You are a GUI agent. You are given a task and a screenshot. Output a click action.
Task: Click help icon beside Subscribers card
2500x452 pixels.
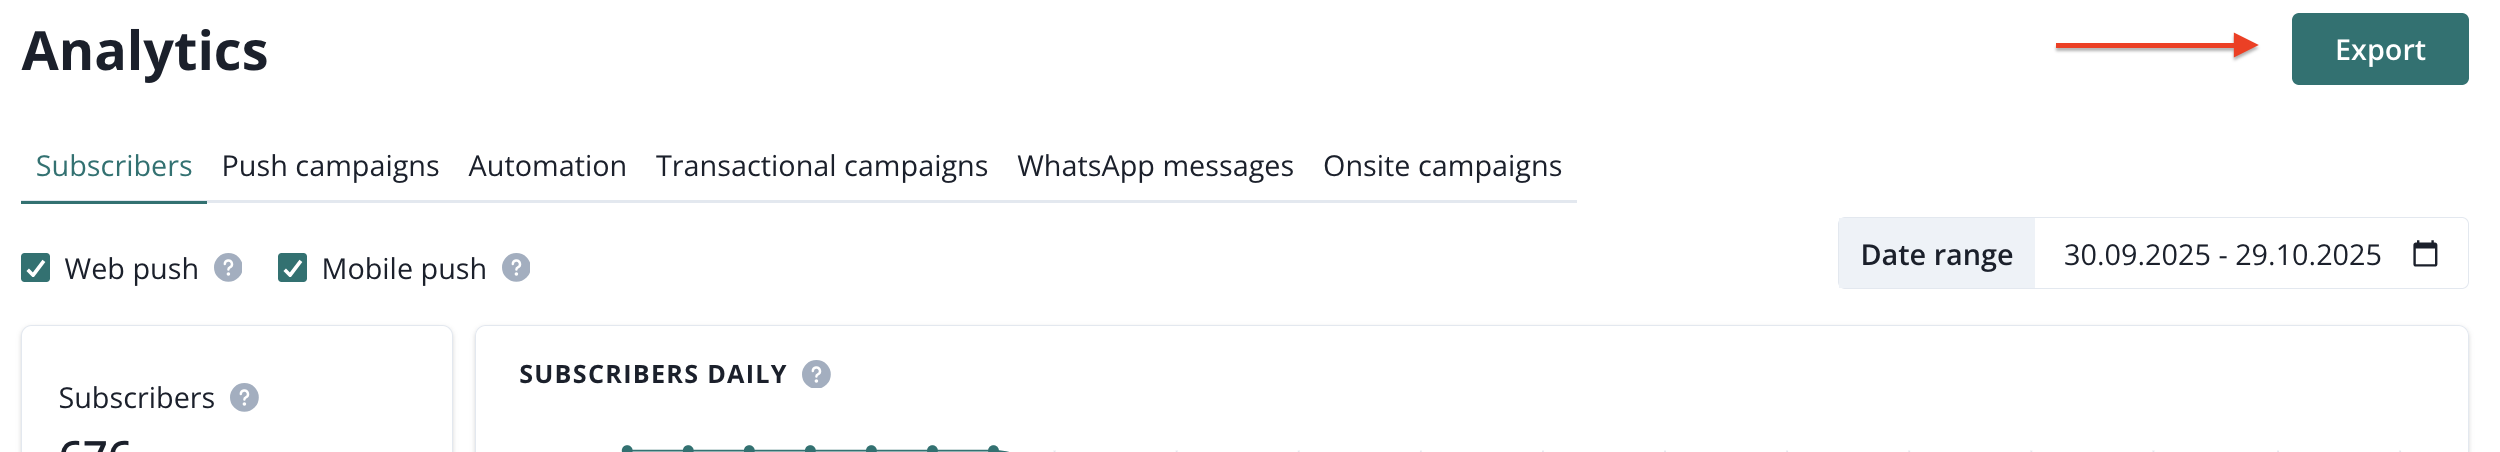(244, 398)
